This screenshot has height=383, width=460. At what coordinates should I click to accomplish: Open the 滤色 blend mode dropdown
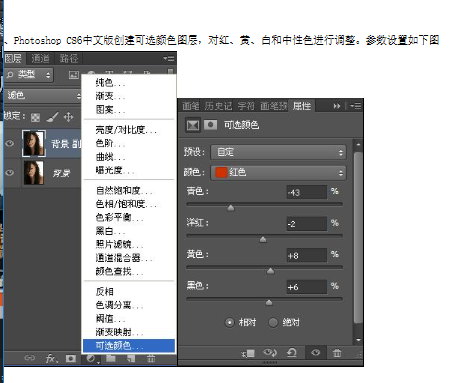pyautogui.click(x=43, y=96)
